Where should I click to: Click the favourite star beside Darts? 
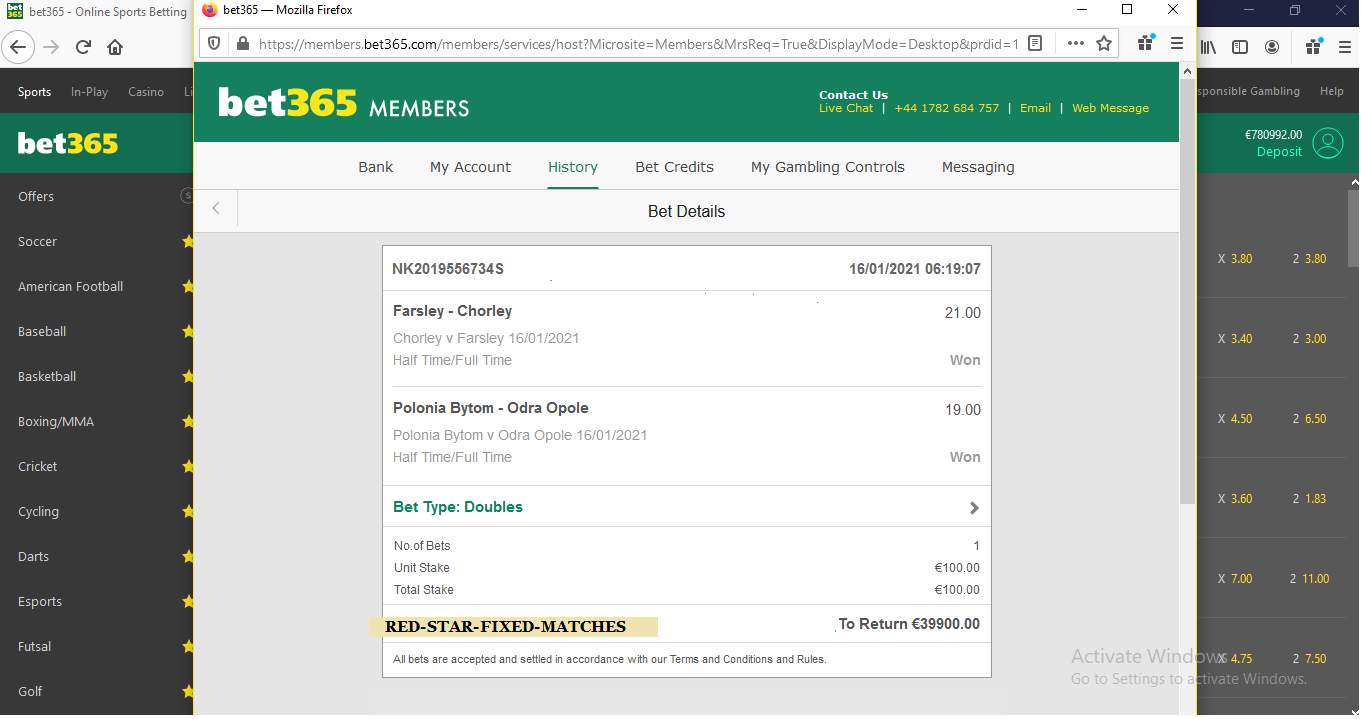187,556
